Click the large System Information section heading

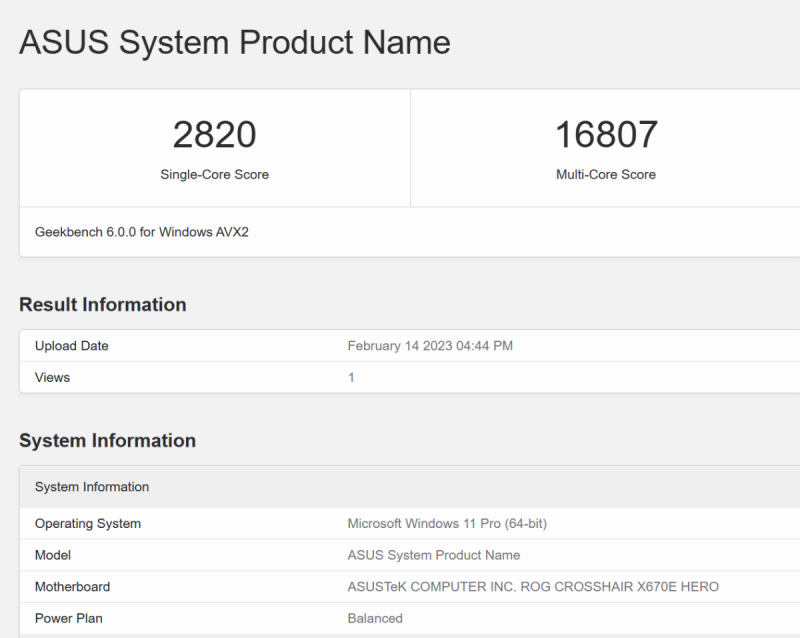pyautogui.click(x=107, y=441)
